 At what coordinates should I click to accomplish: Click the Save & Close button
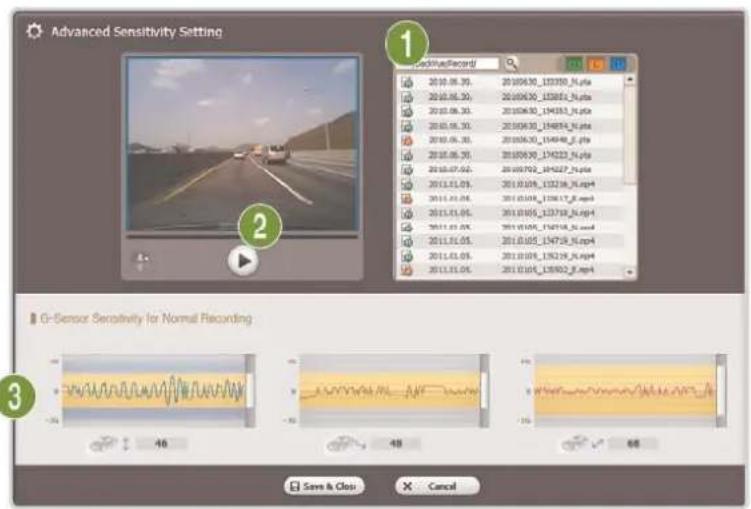324,486
